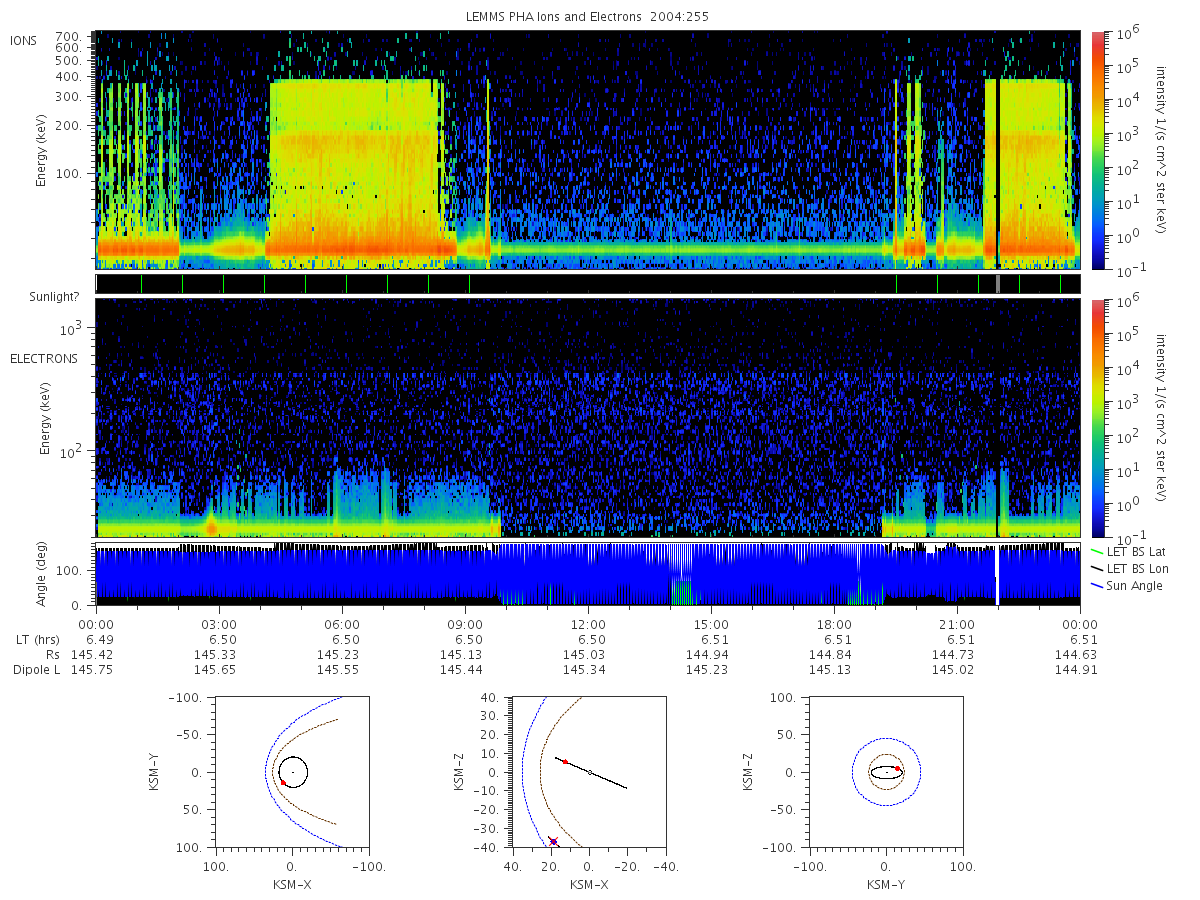Click the plot title "LEMMS PHA Ions and Electrons 2004:255"
Image resolution: width=1200 pixels, height=900 pixels.
coord(588,17)
